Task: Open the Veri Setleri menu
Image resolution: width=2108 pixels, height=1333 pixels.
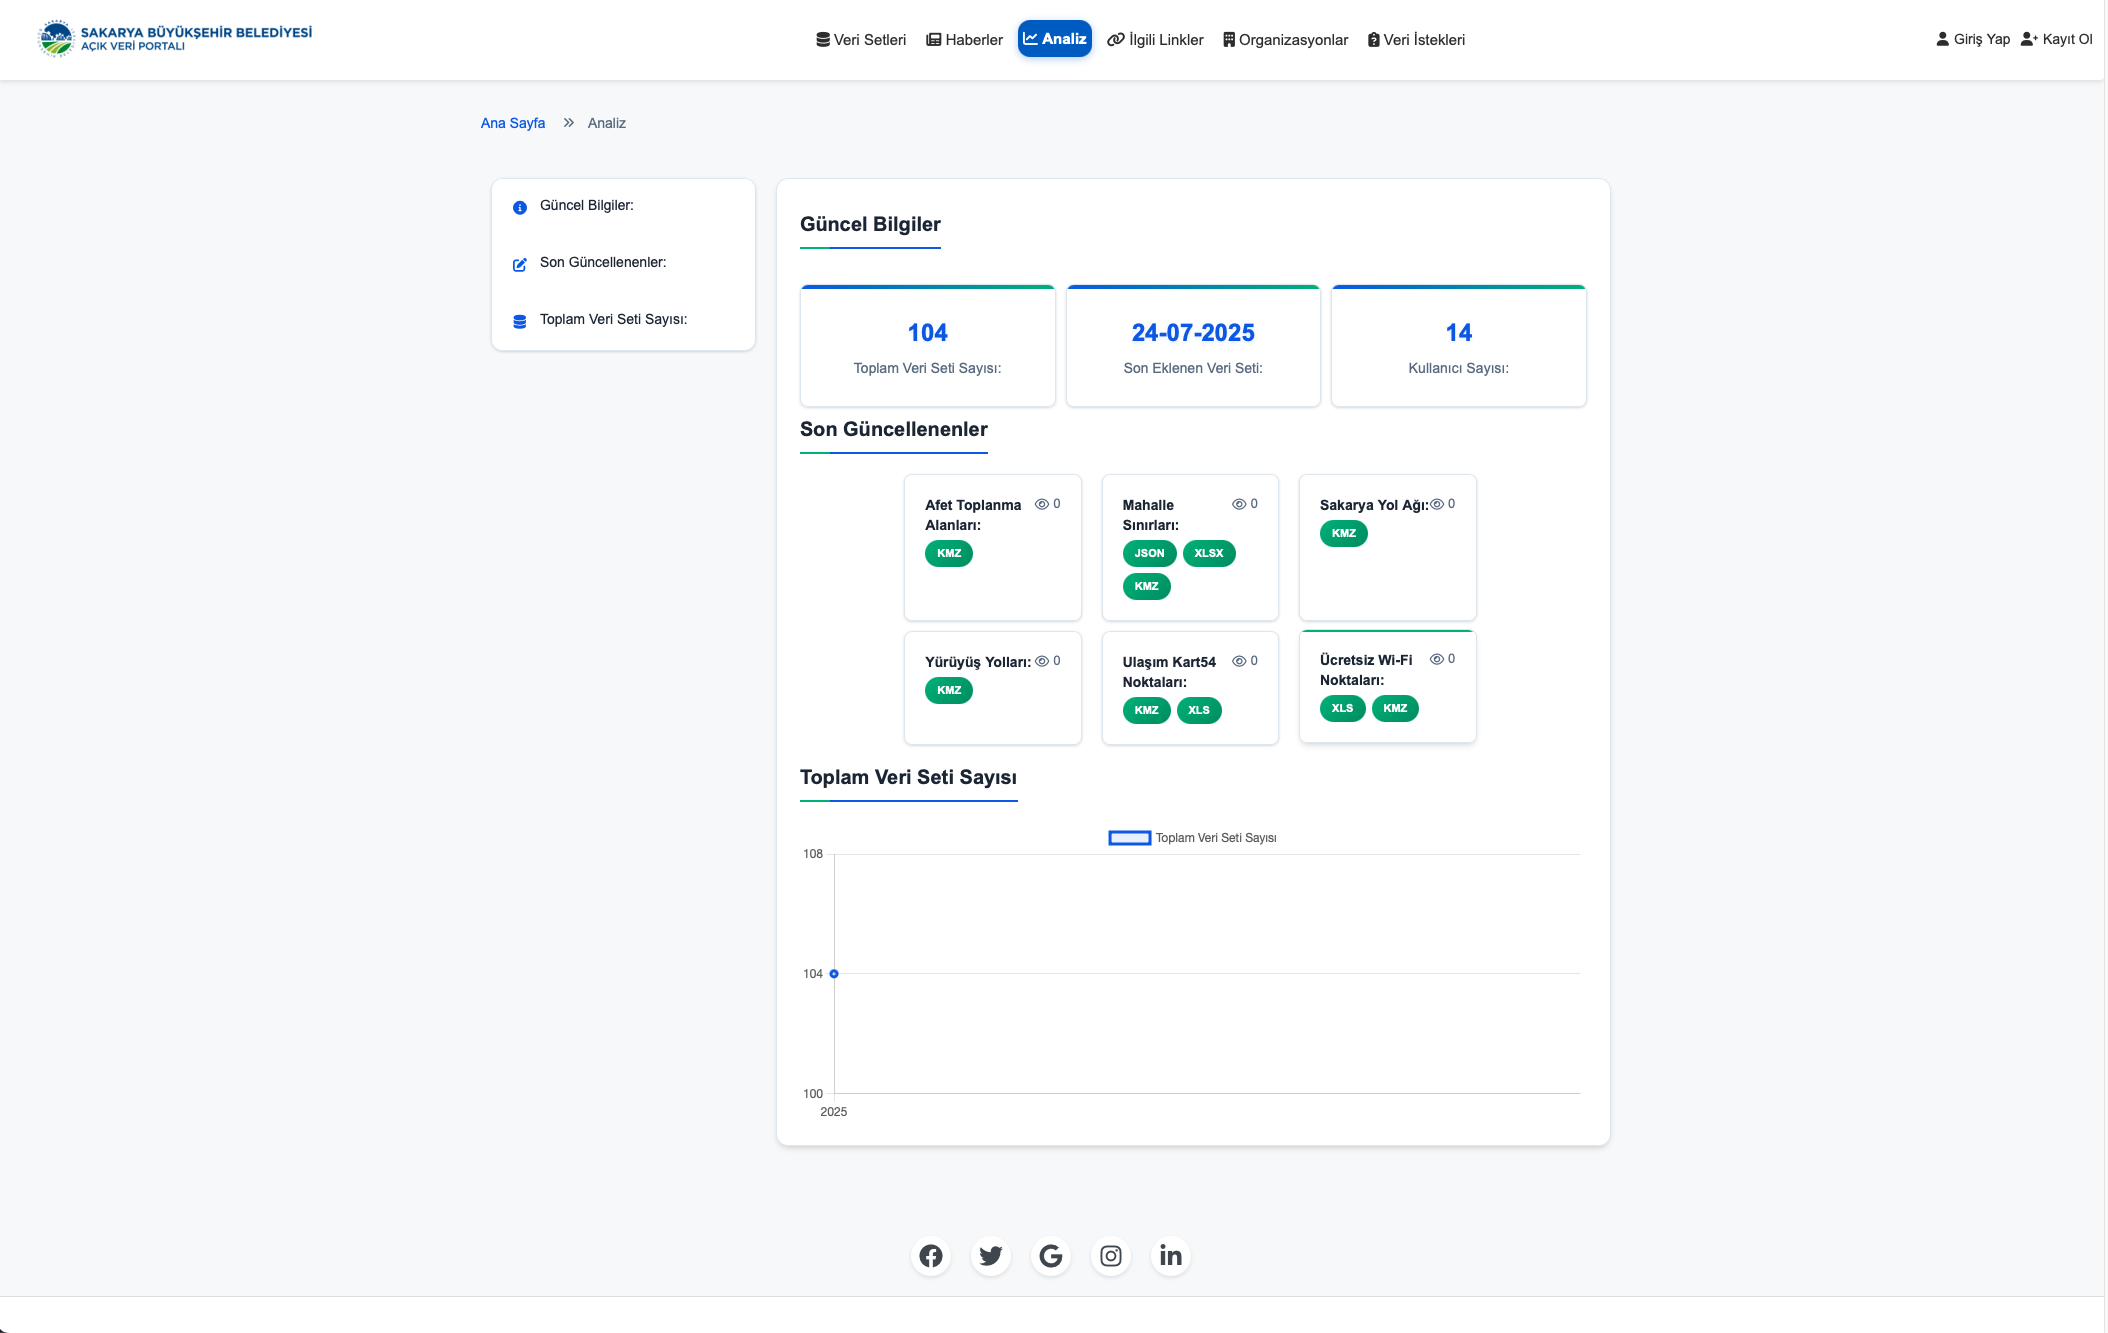Action: 861,40
